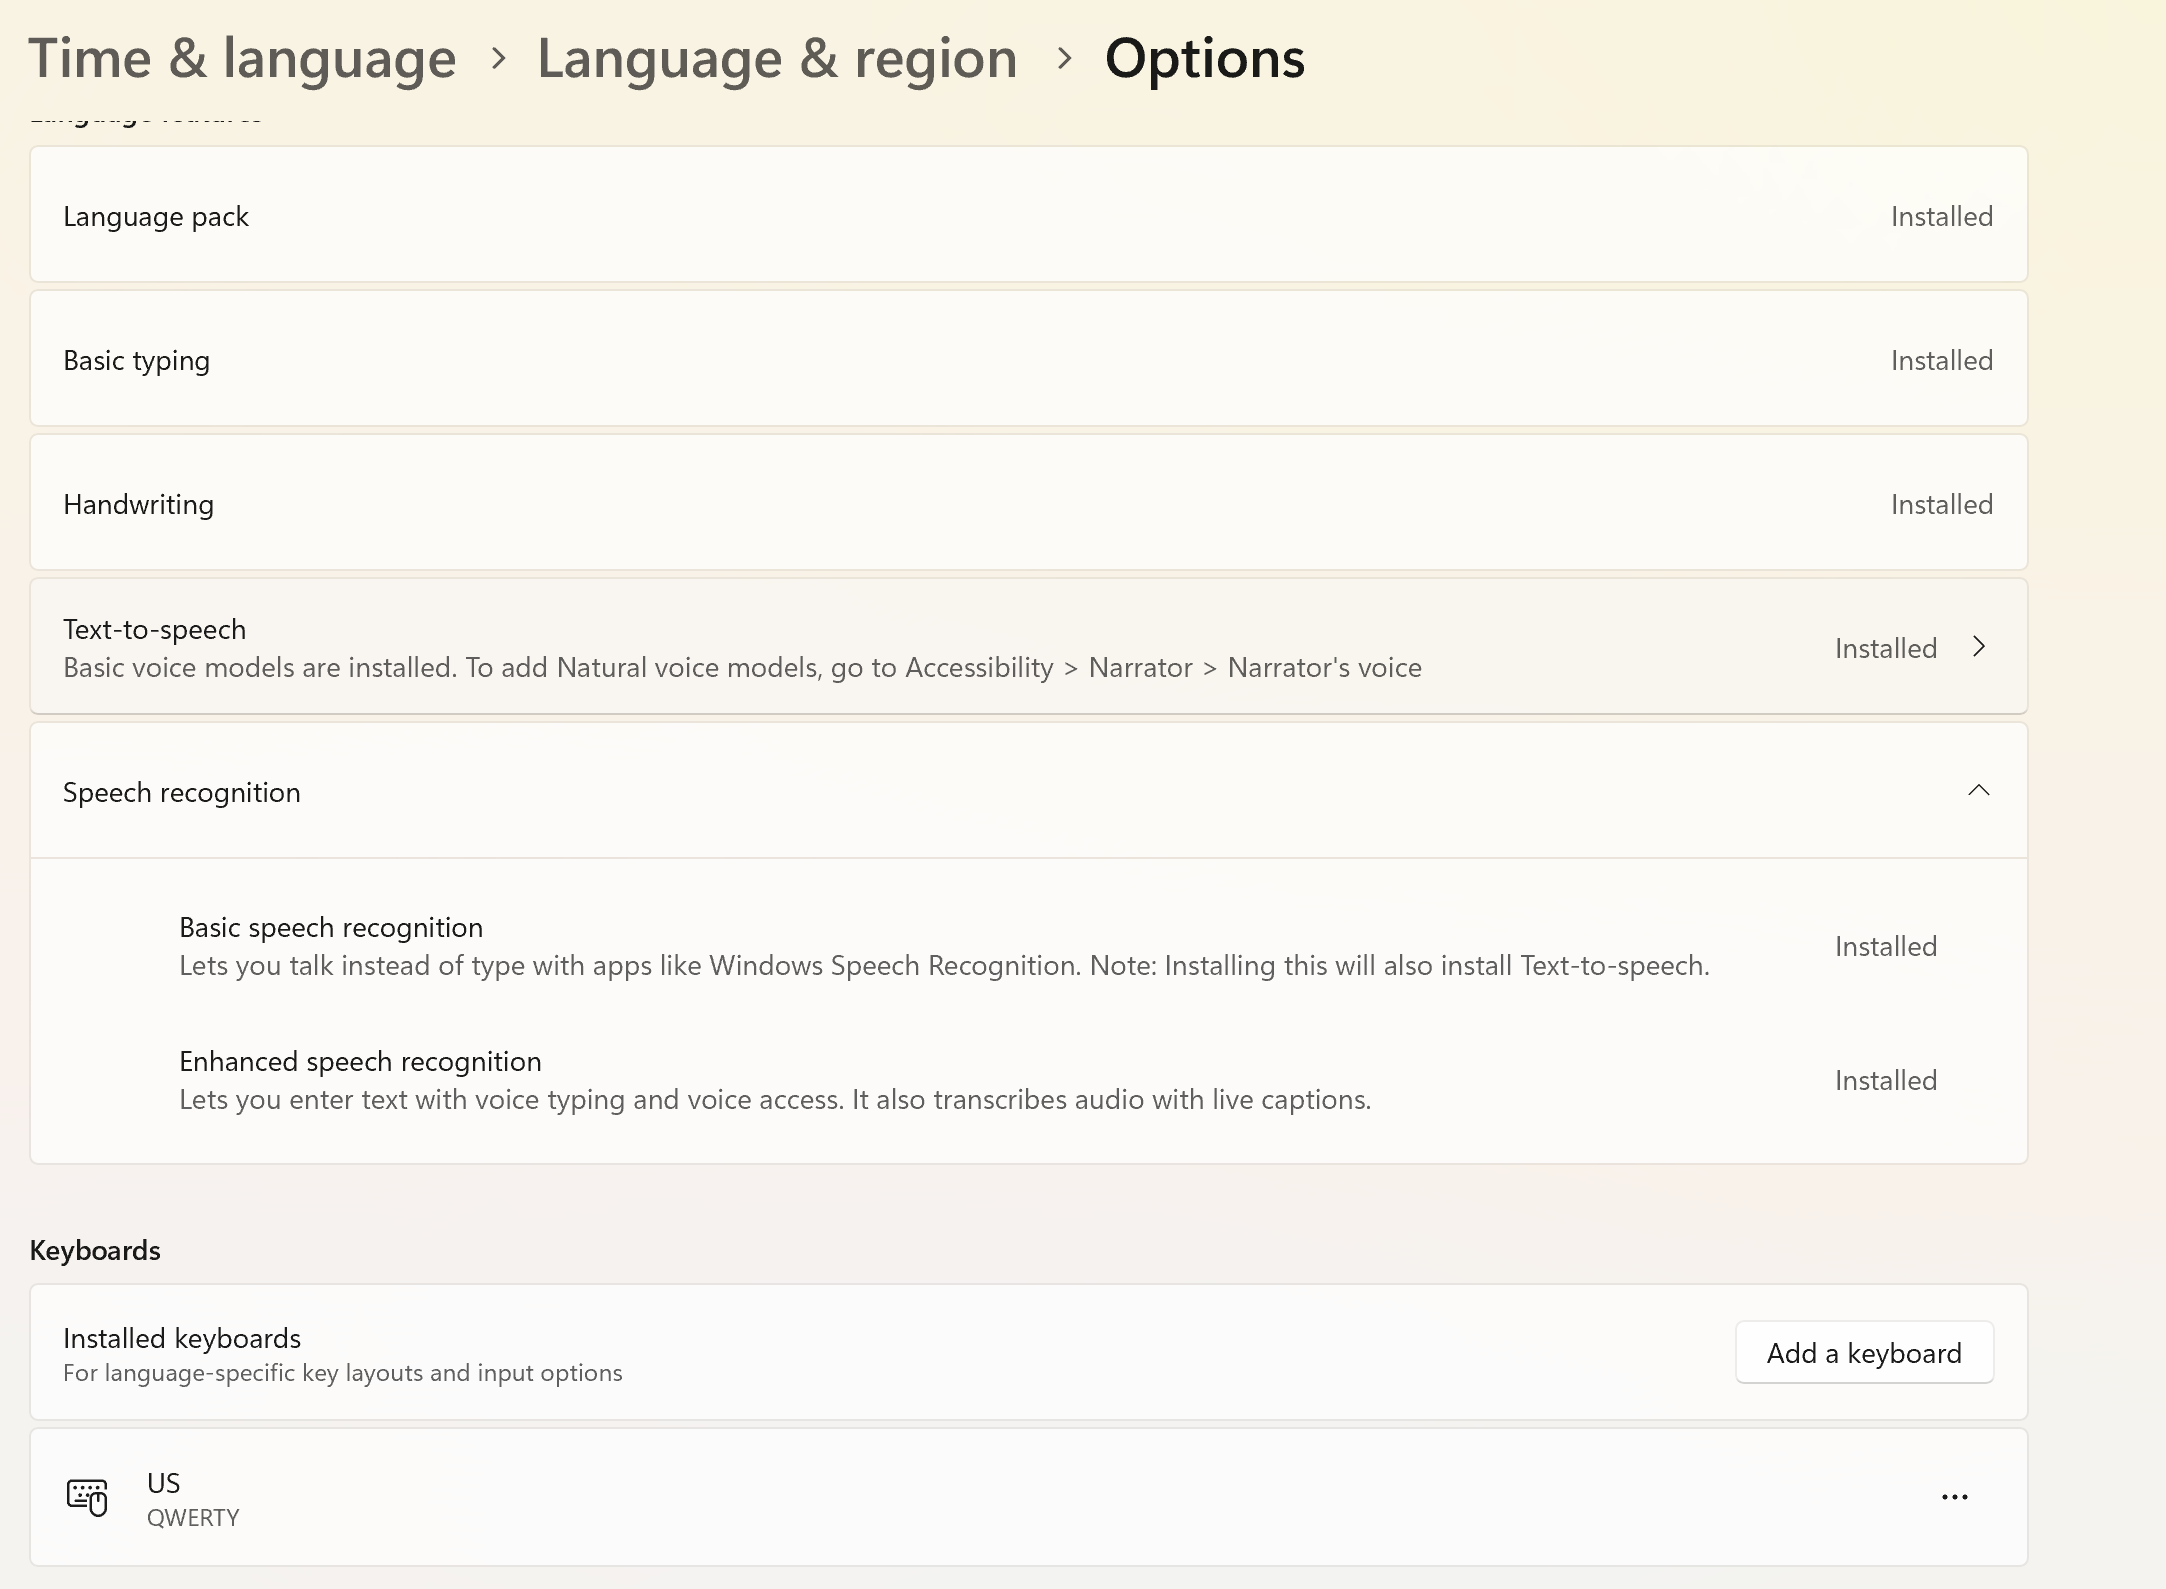Click the language-specific key layouts description
This screenshot has width=2166, height=1589.
point(342,1372)
